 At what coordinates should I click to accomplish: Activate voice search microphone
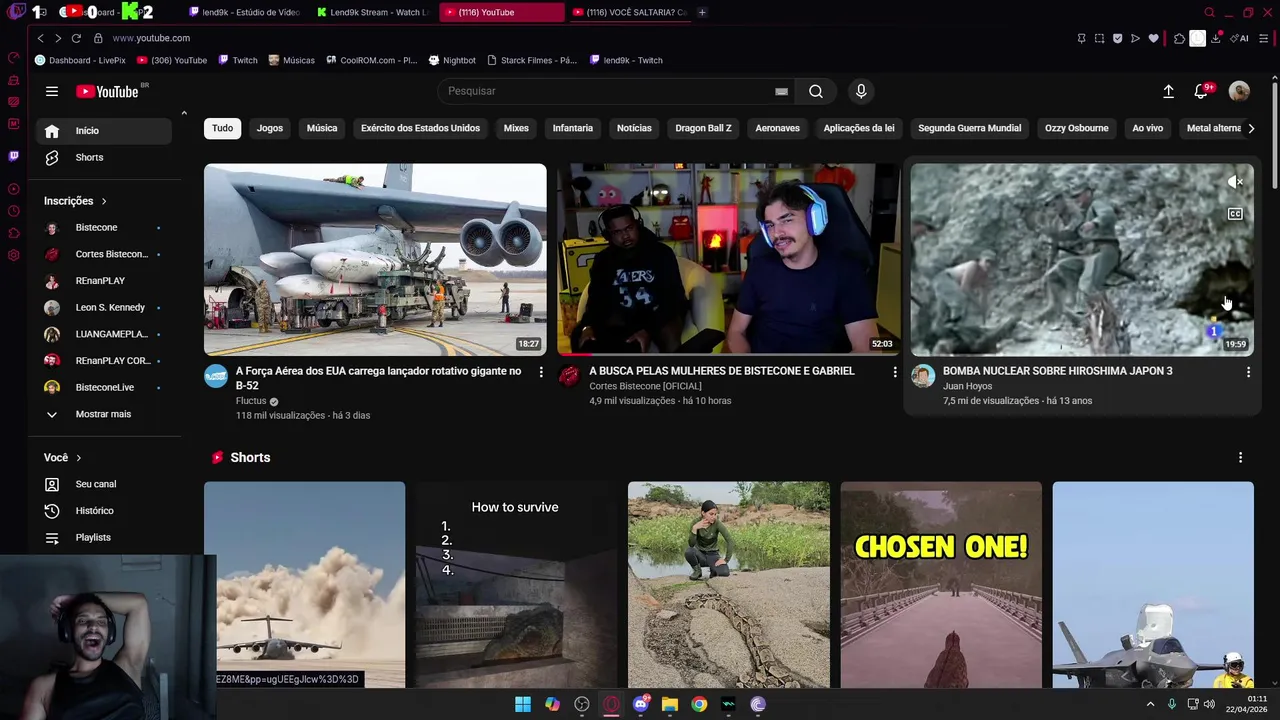861,91
